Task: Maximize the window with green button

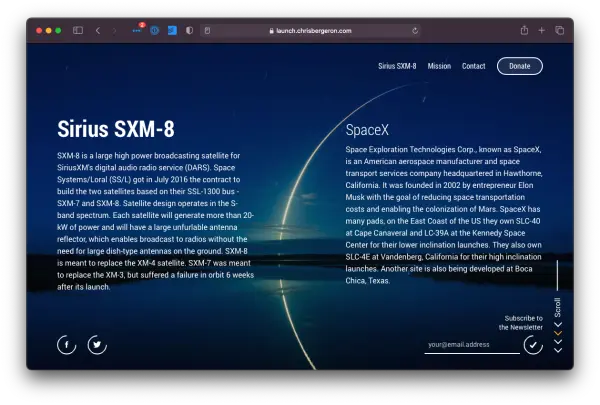Action: point(58,31)
